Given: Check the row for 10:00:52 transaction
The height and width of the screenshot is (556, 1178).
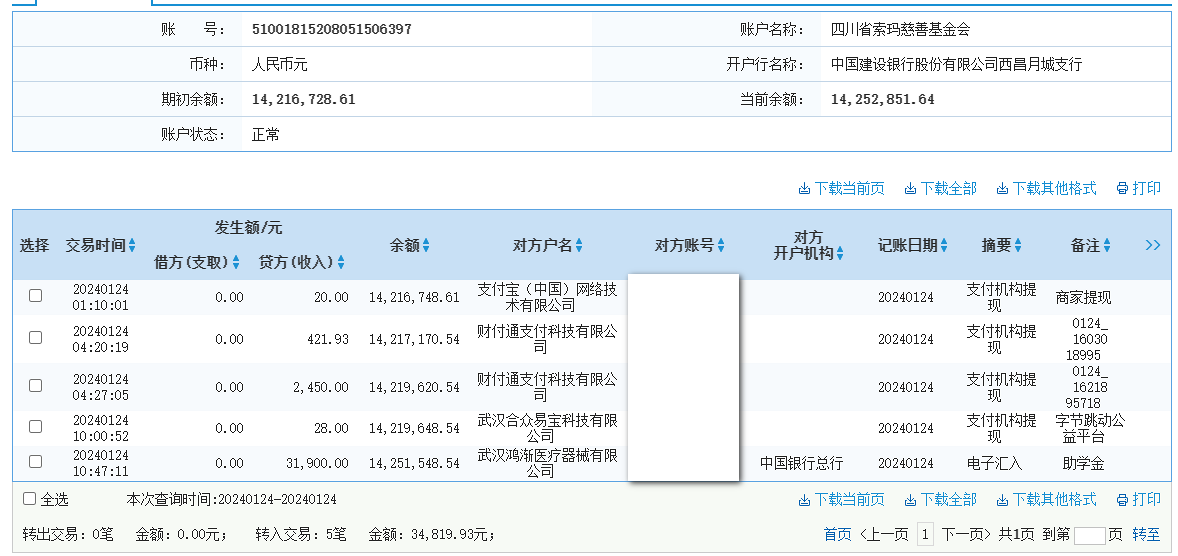Looking at the screenshot, I should coord(35,427).
